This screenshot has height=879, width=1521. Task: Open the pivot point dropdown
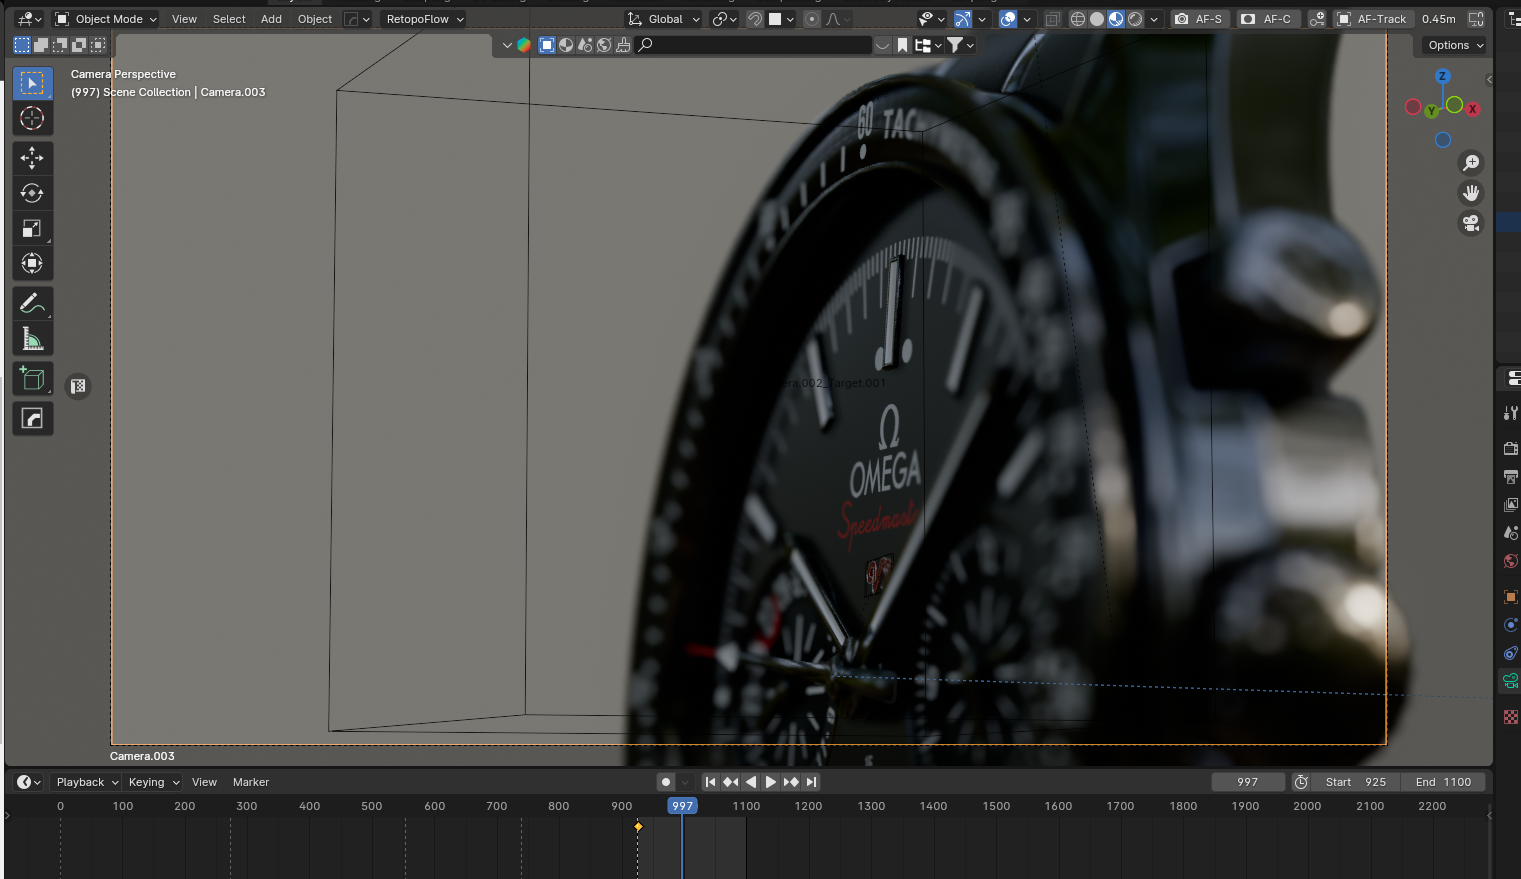[725, 19]
